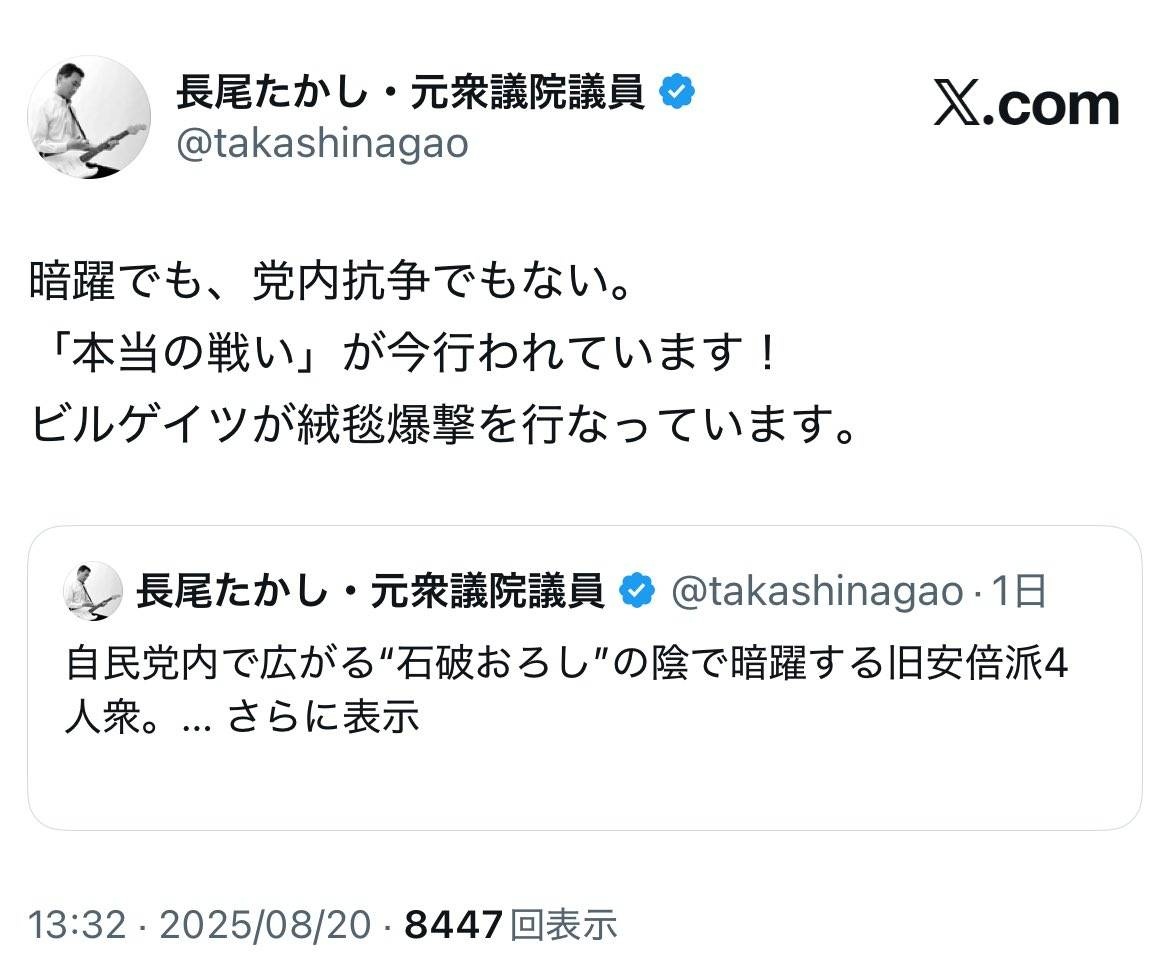Click the author name inside the quoted post

click(370, 591)
